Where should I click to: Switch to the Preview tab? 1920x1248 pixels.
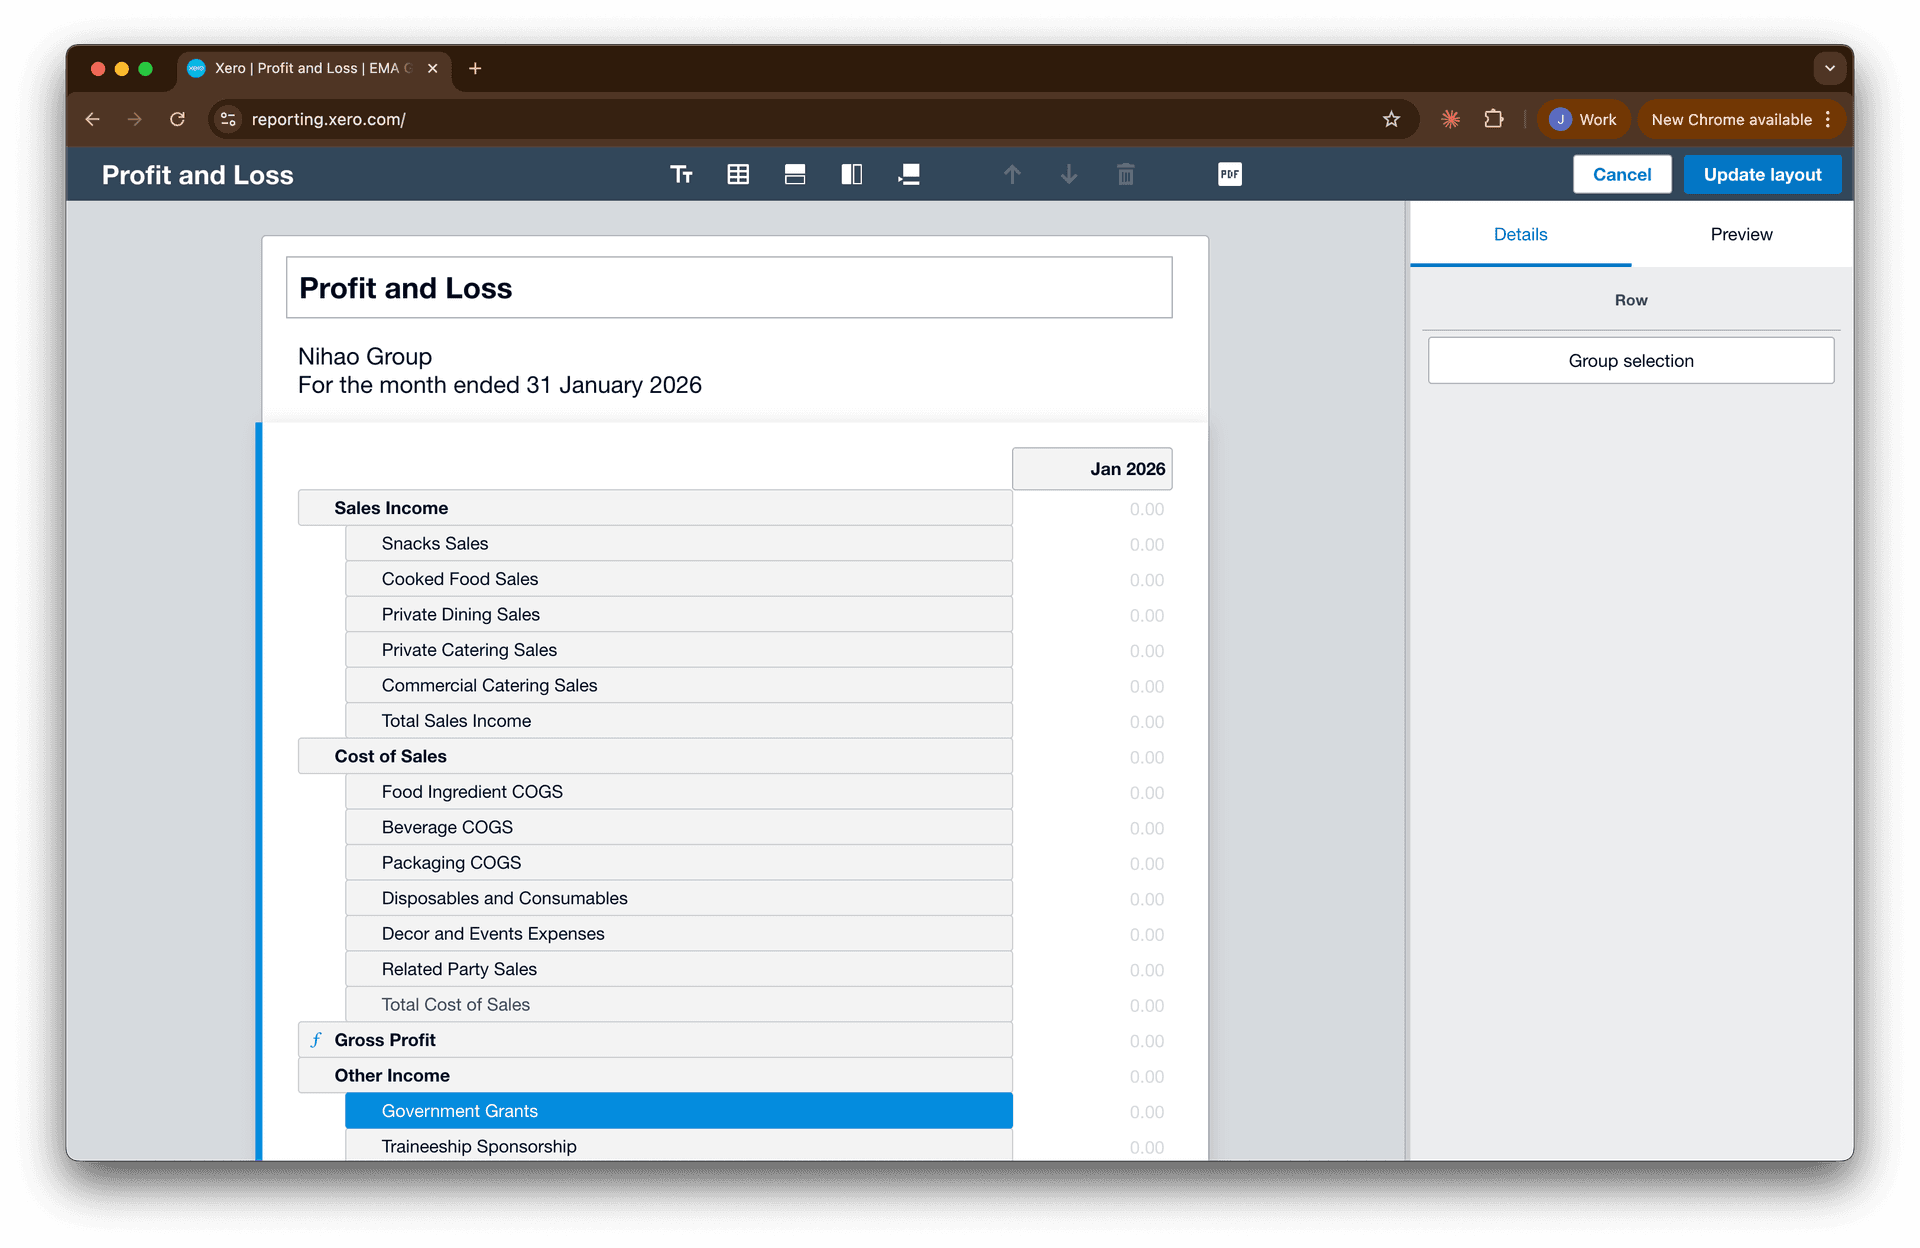click(x=1741, y=234)
